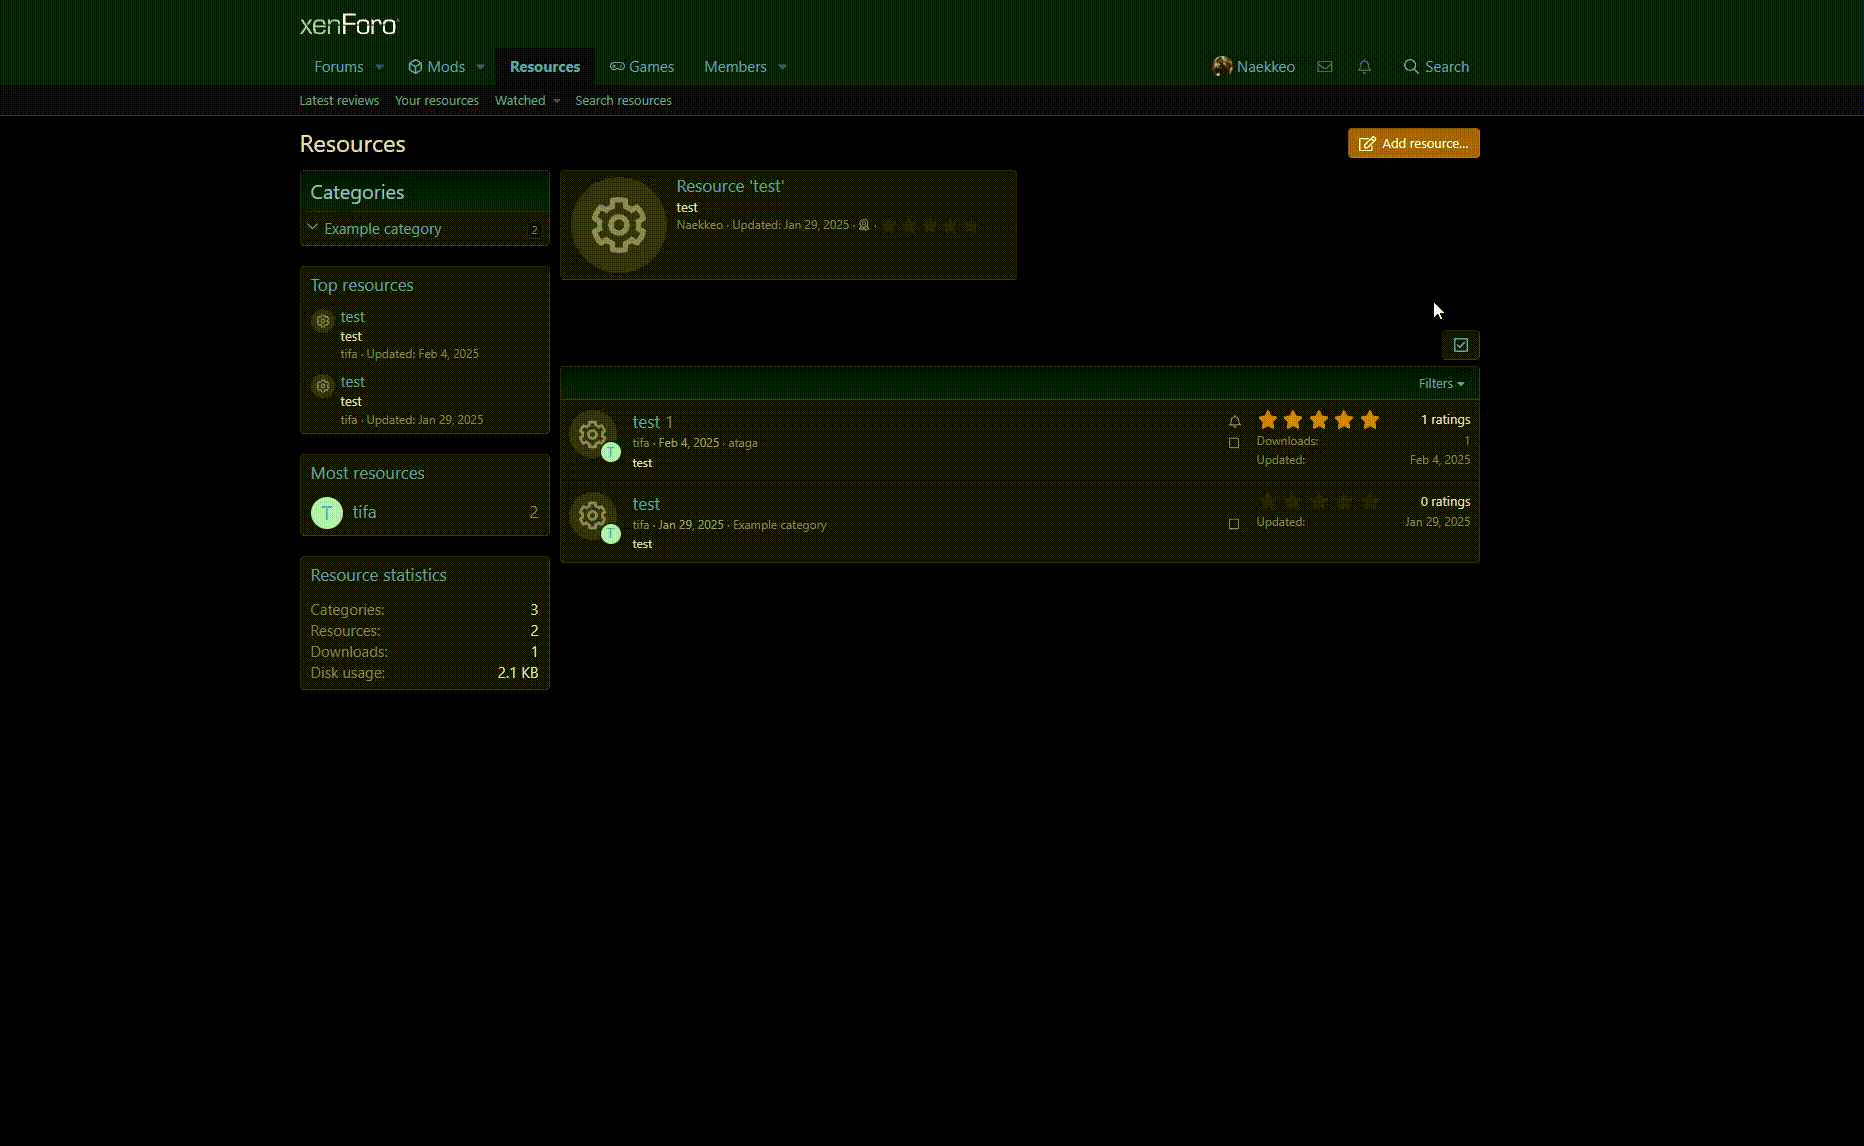Check the checkbox on the 'test' resource
1864x1146 pixels.
coord(1235,523)
